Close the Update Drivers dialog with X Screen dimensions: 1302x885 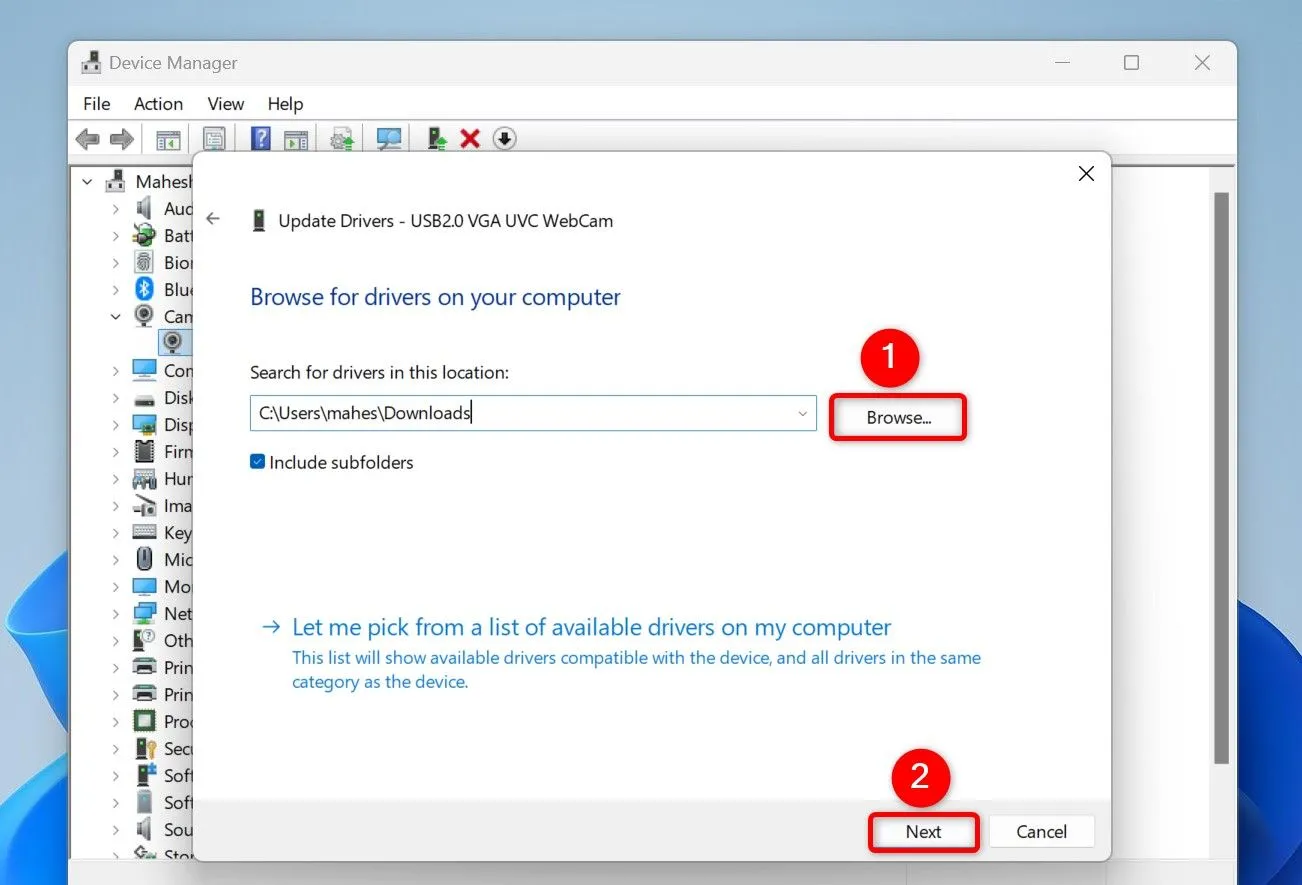click(1086, 174)
